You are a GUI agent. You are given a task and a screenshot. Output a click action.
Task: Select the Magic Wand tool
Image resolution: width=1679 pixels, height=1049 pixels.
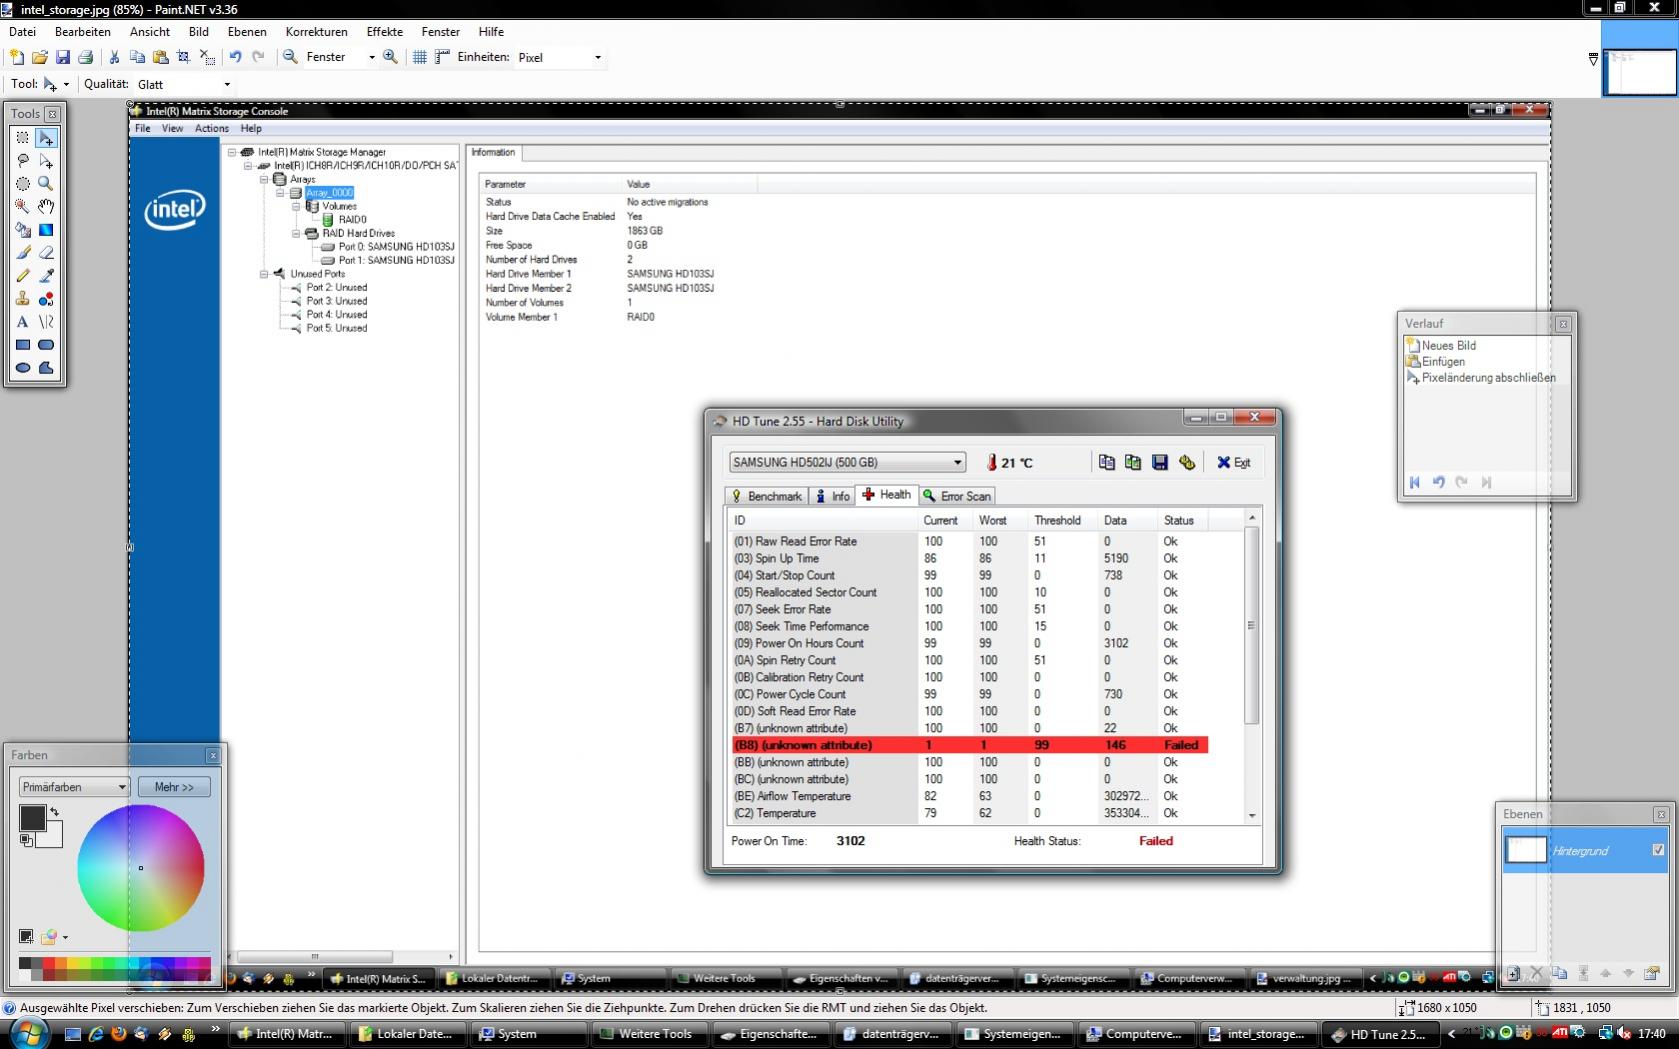click(x=23, y=207)
